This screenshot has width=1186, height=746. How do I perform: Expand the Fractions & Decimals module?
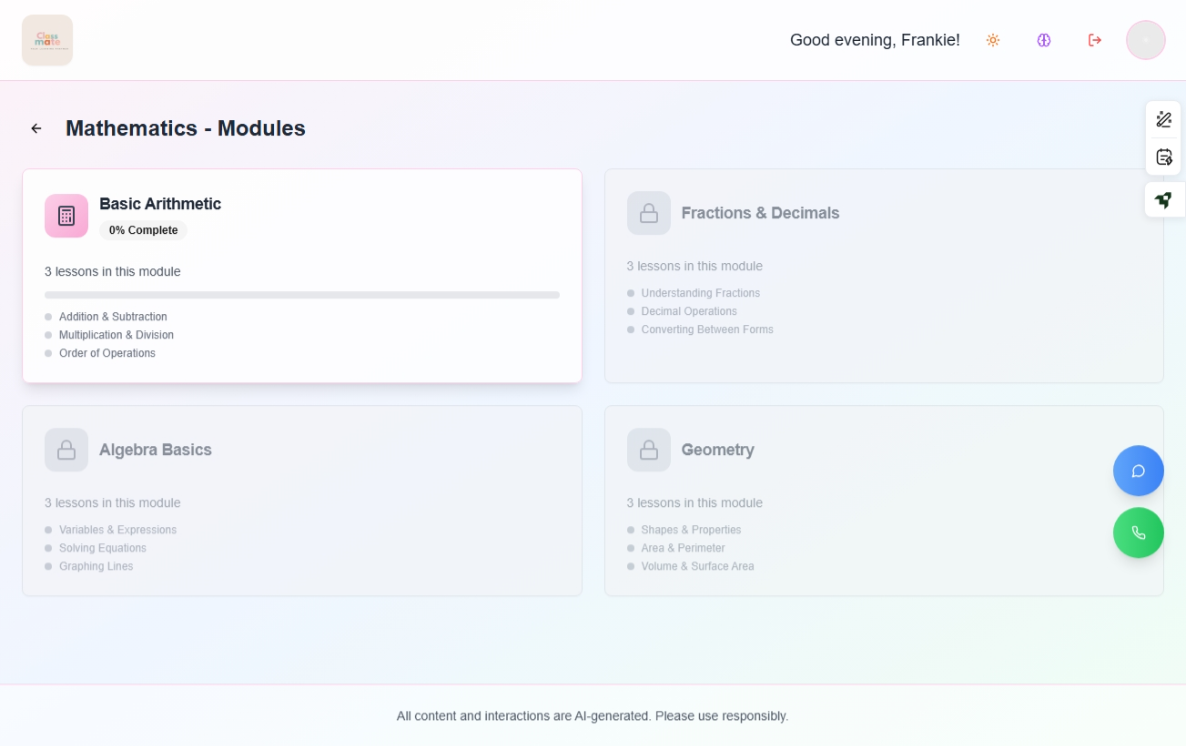(883, 275)
